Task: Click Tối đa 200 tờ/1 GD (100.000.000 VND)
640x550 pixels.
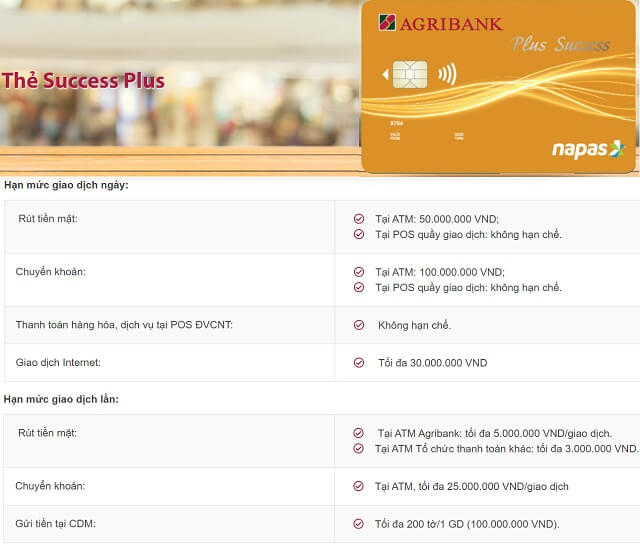Action: coord(467,524)
